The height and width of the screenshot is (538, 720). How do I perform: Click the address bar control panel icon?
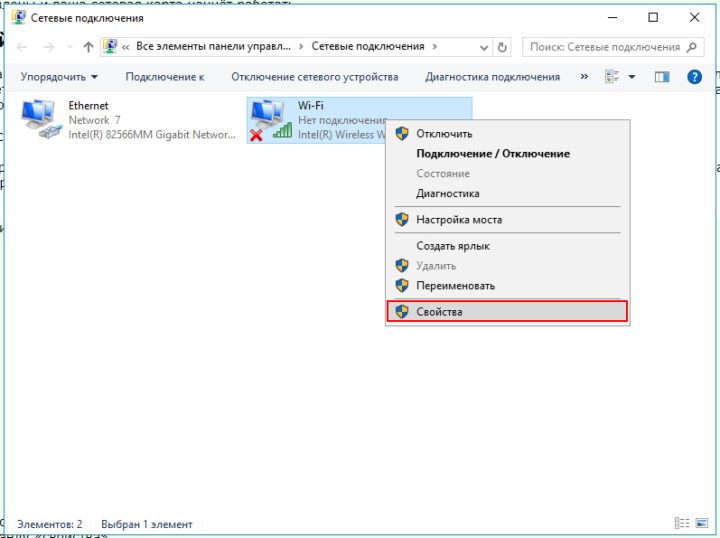(x=110, y=46)
